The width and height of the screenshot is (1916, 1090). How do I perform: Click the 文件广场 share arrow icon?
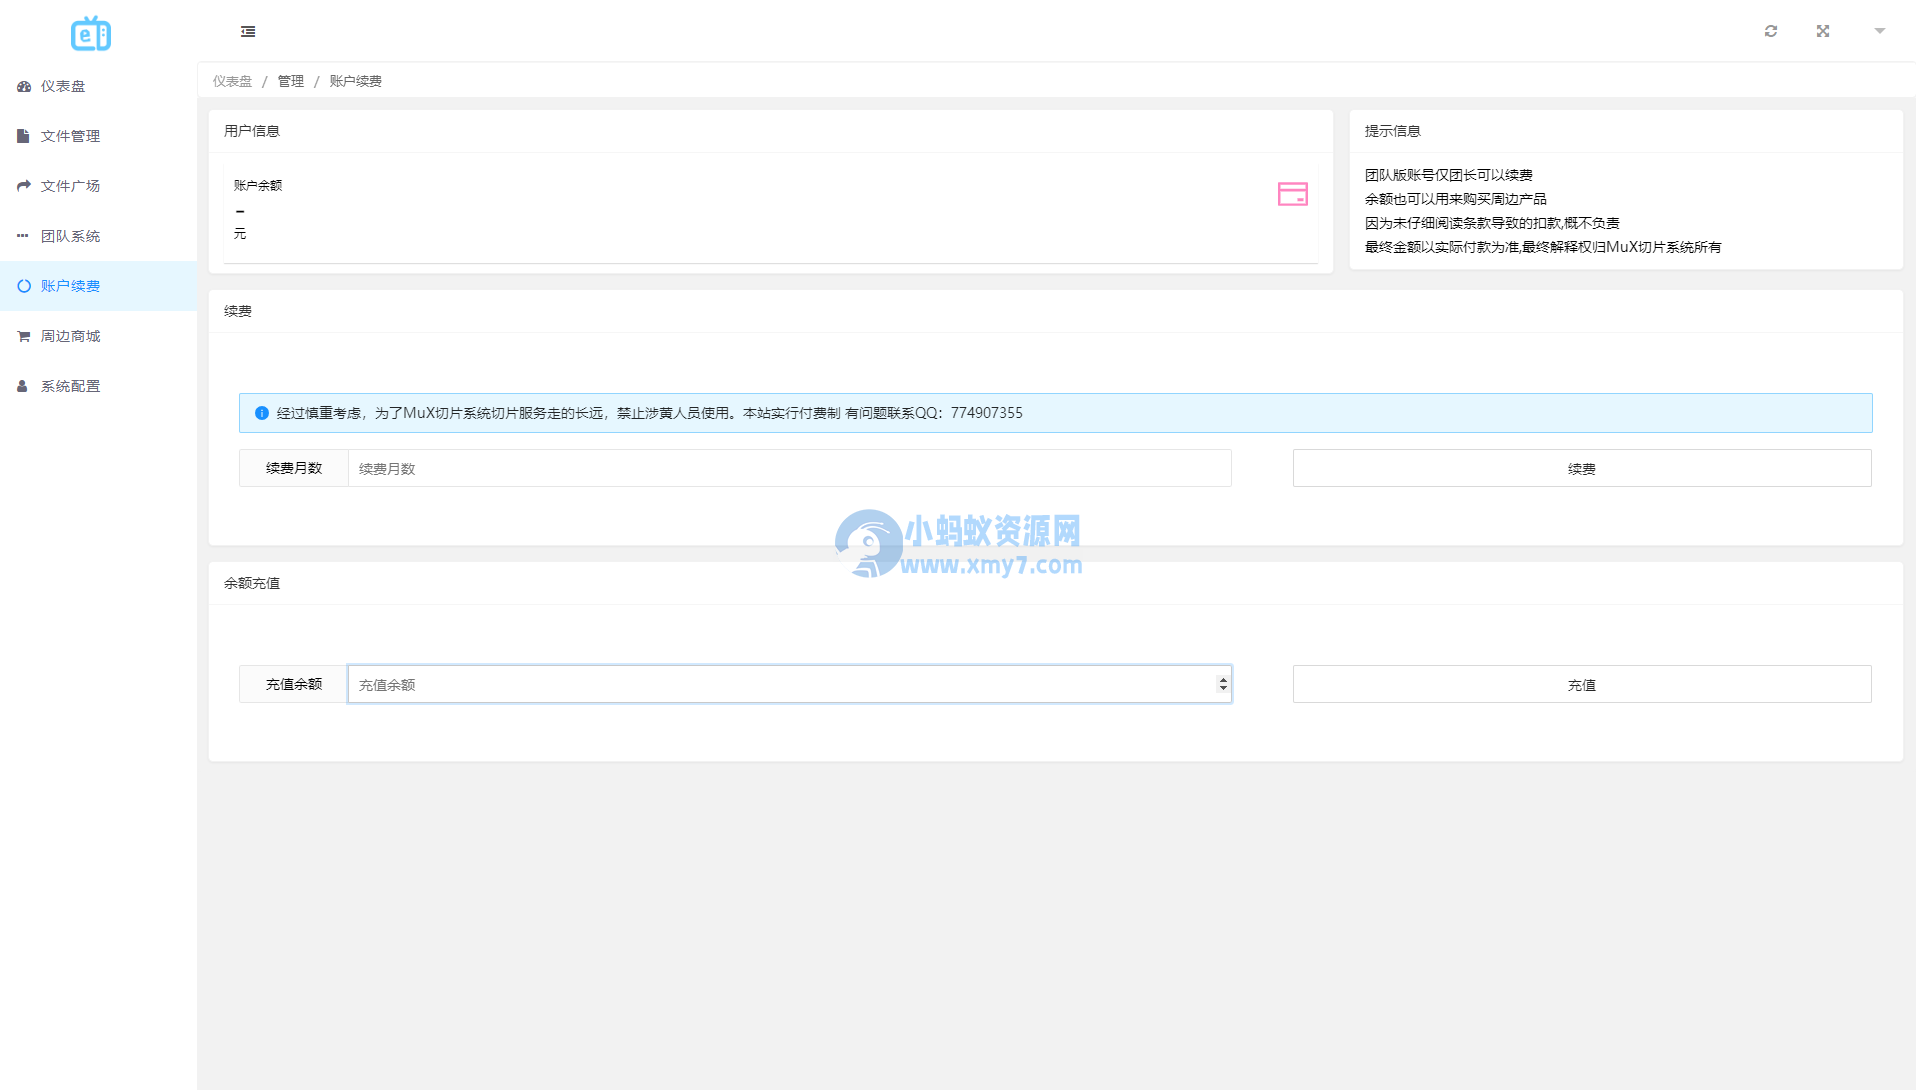[24, 186]
